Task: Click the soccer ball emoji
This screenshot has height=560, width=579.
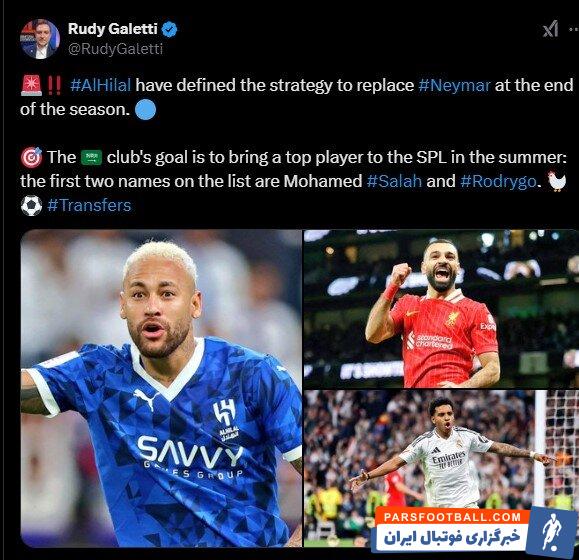Action: (31, 206)
